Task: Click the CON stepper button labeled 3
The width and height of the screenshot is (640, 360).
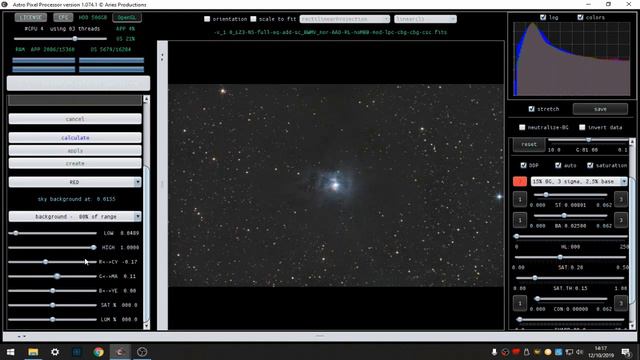Action: click(621, 304)
